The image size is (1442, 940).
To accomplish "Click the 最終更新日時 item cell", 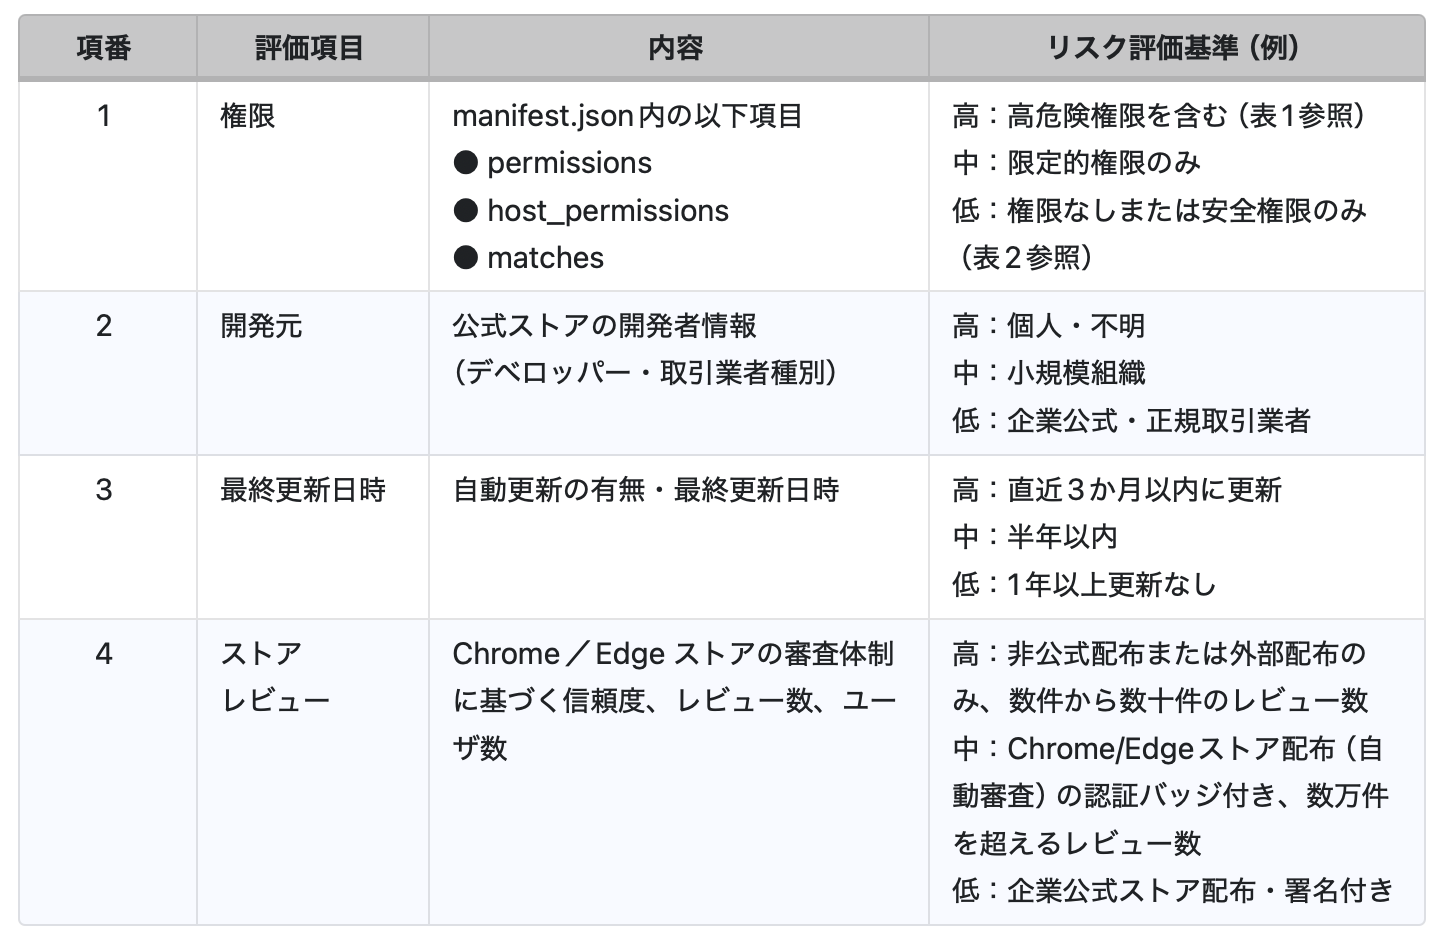I will click(x=303, y=490).
